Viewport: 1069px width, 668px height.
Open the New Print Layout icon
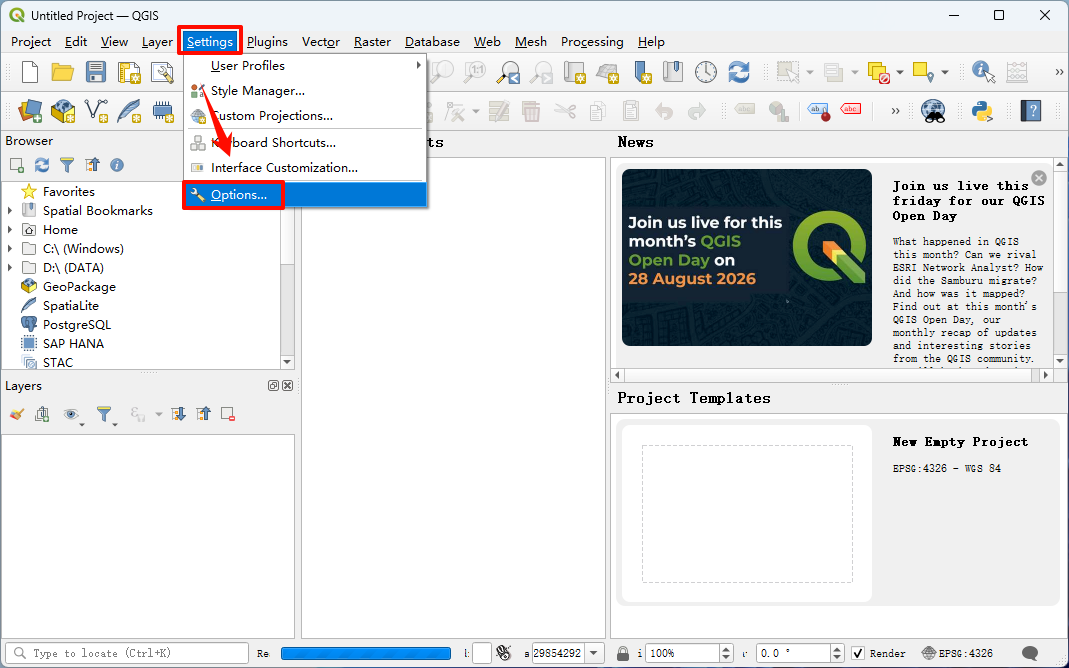pyautogui.click(x=129, y=72)
